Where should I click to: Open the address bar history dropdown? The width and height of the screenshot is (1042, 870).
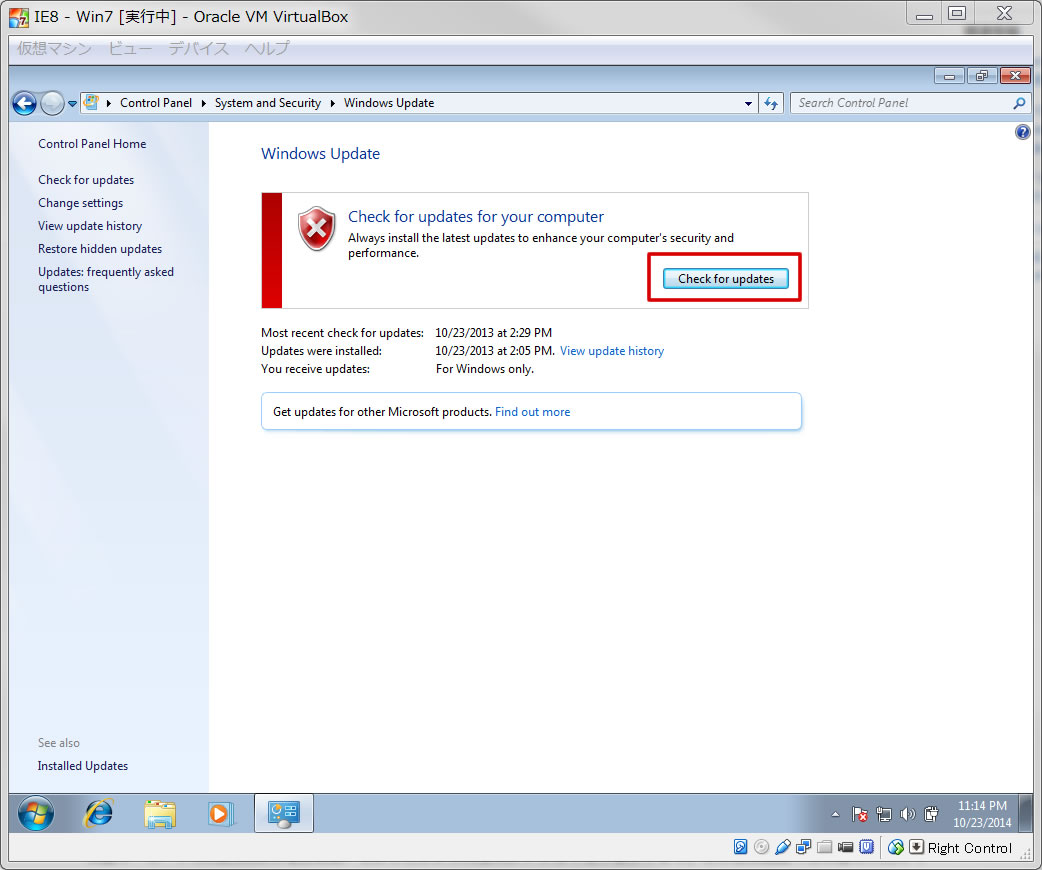point(748,103)
